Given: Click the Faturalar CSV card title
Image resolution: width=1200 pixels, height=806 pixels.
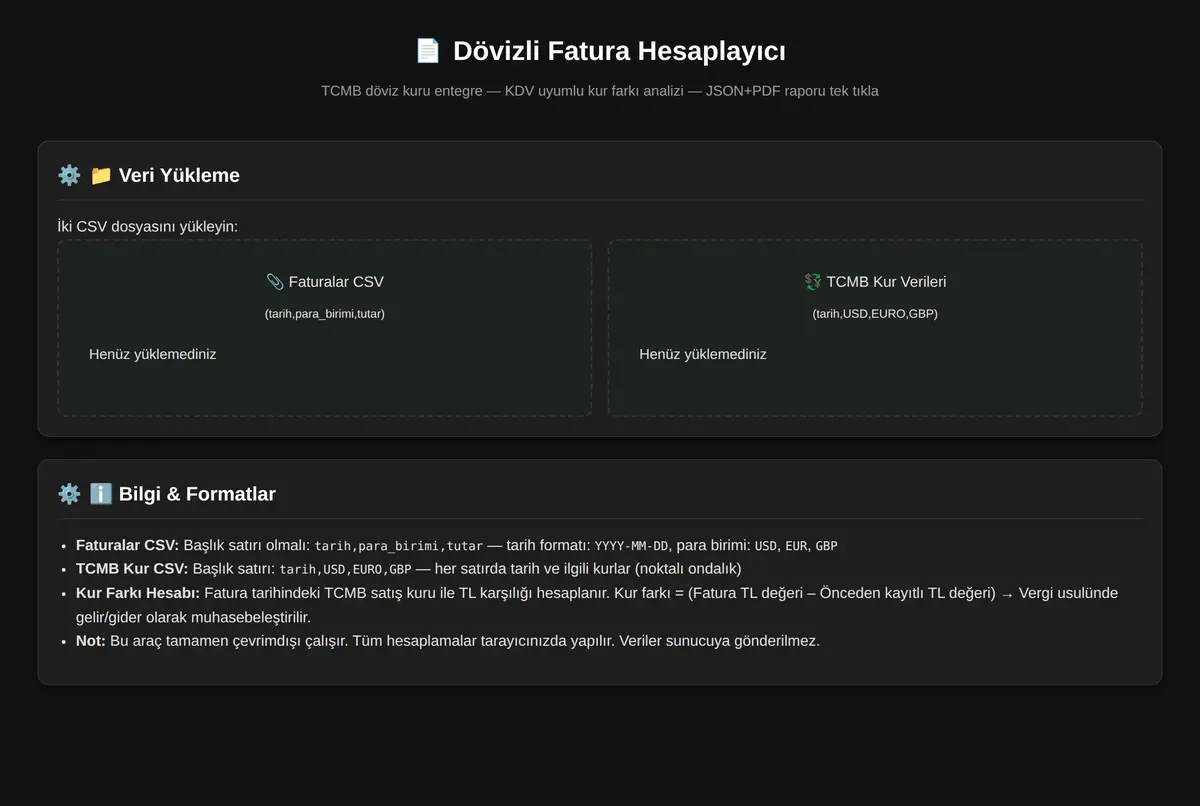Looking at the screenshot, I should [336, 282].
